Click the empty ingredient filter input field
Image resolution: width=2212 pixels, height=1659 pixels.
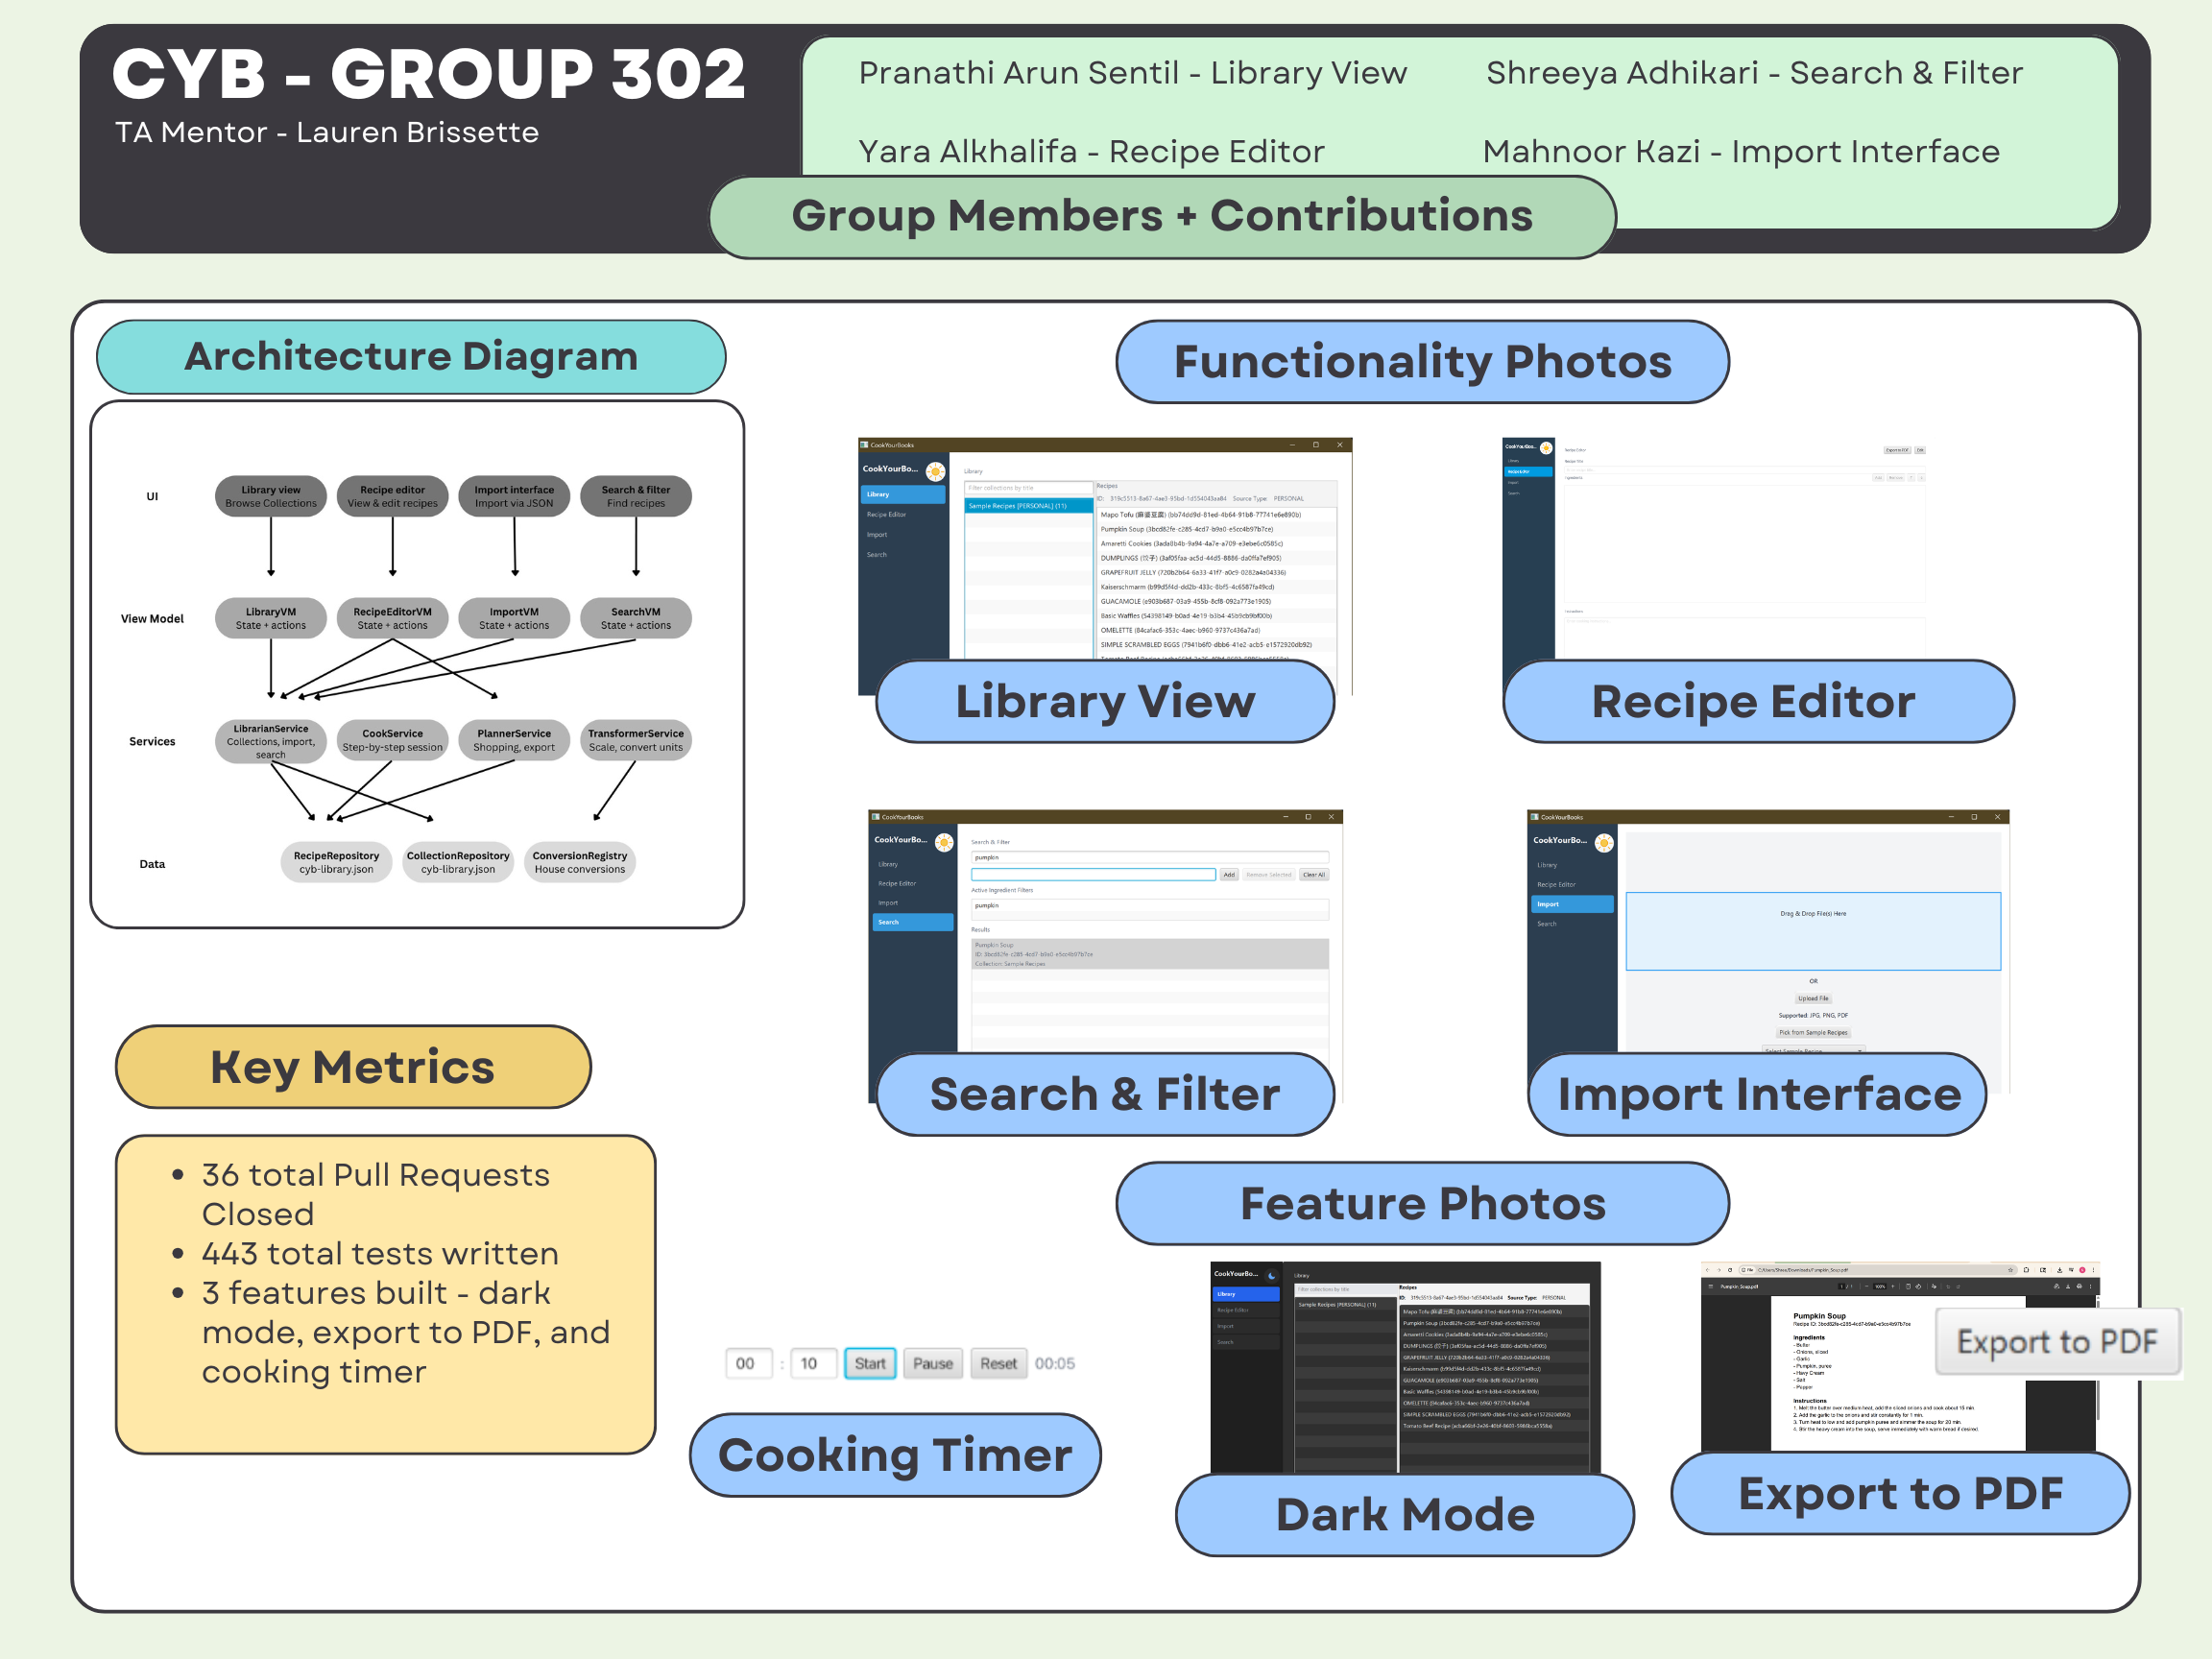tap(1093, 875)
